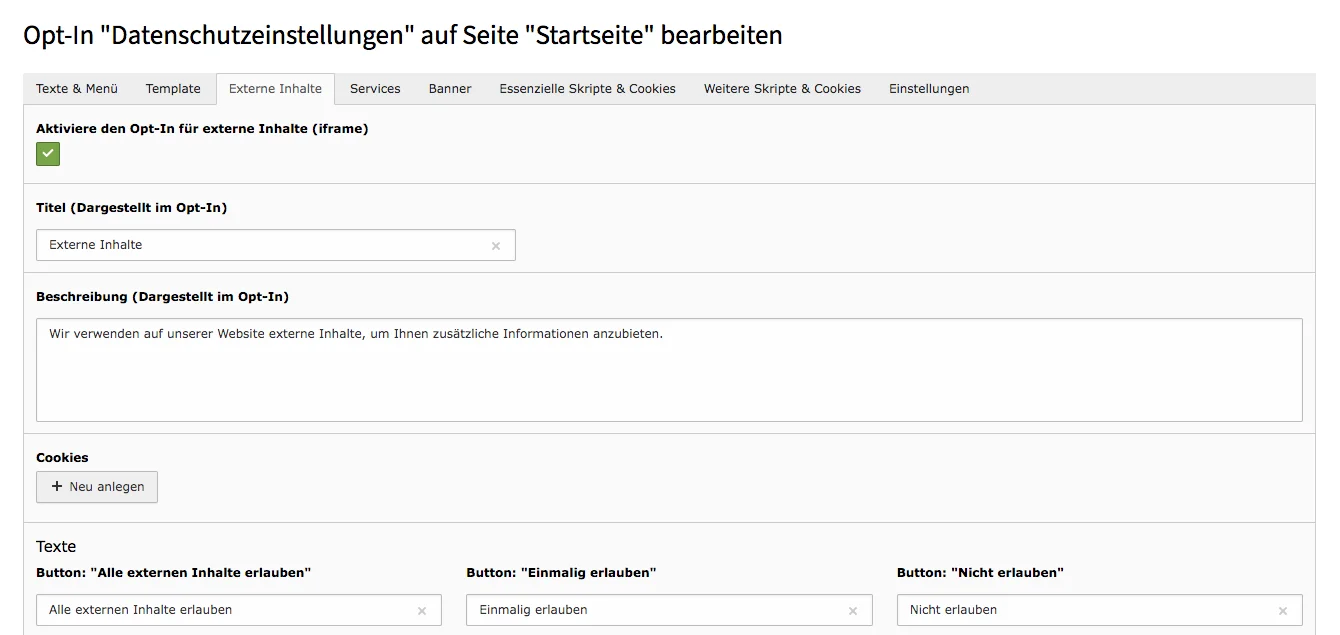Open the Banner tab
Image resolution: width=1340 pixels, height=635 pixels.
(450, 88)
